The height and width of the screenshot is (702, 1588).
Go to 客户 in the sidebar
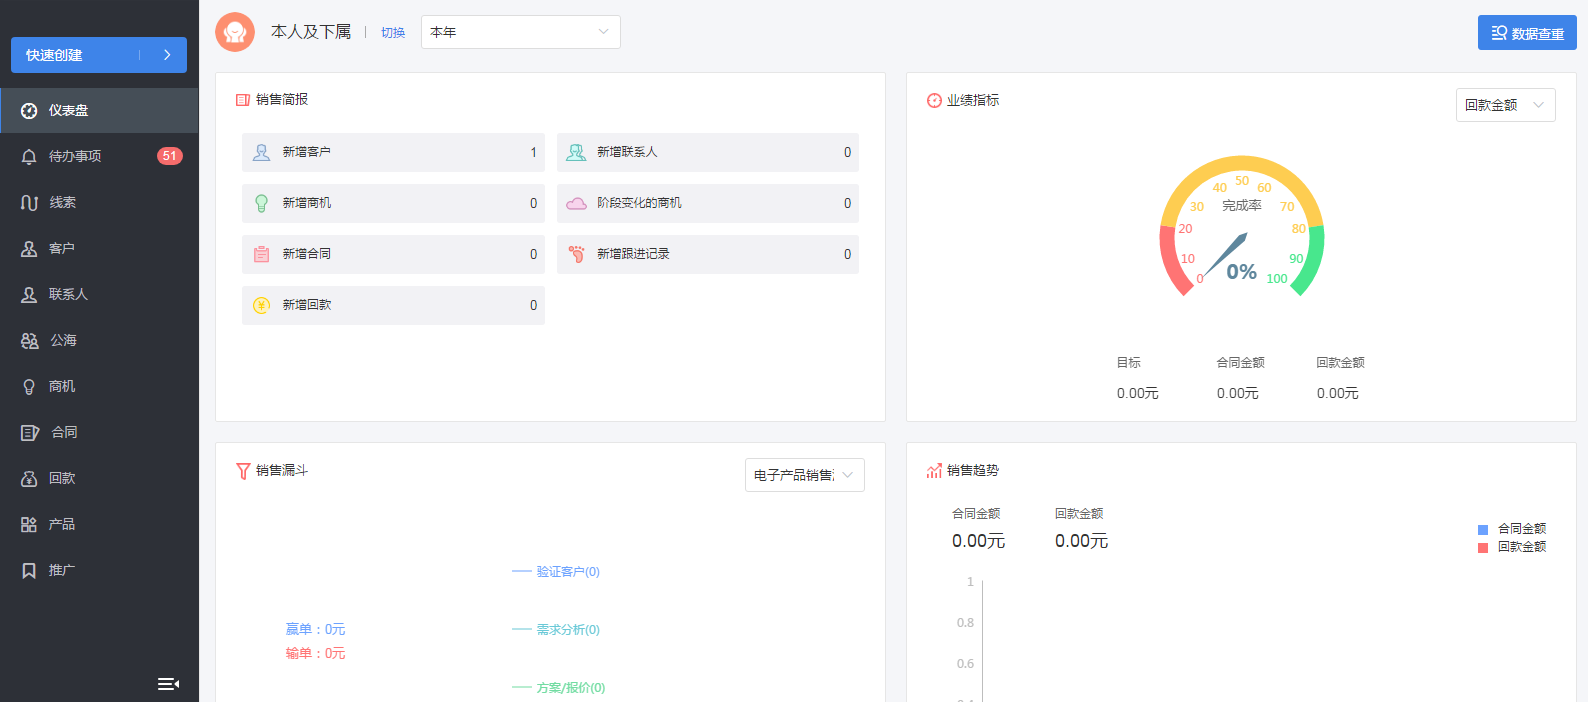[x=62, y=248]
